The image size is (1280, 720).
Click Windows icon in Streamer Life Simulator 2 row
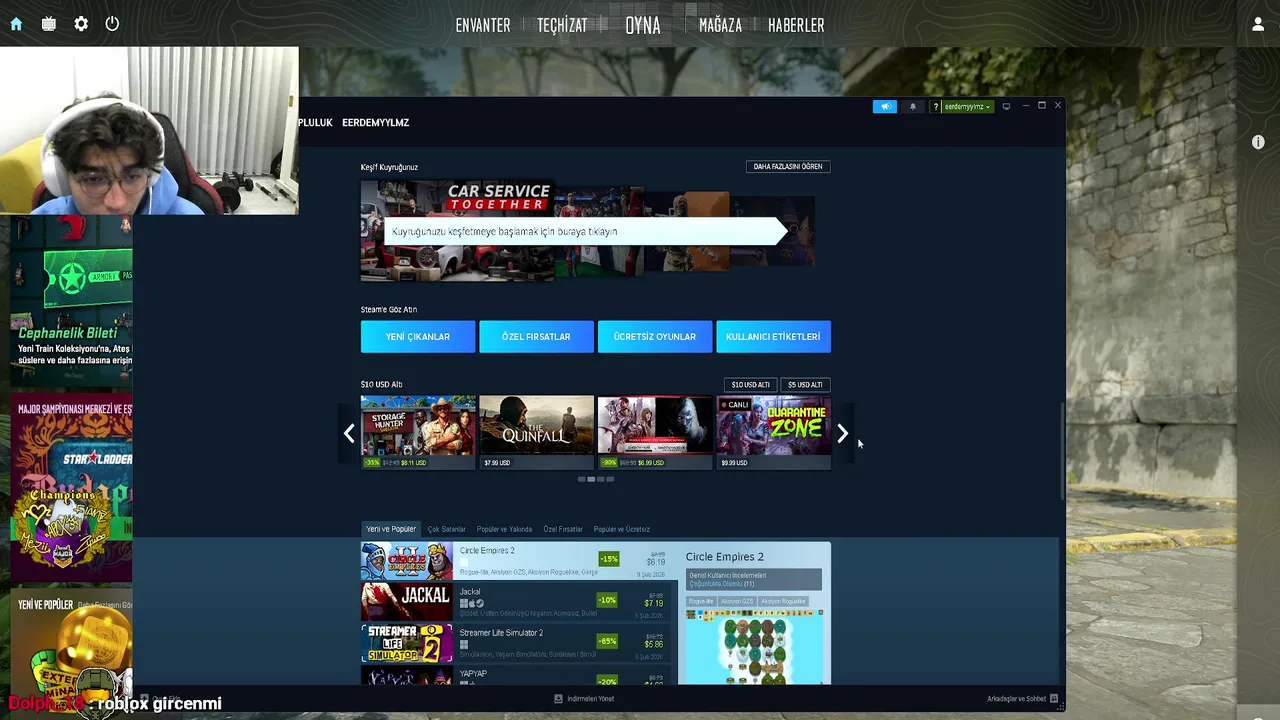coord(464,645)
